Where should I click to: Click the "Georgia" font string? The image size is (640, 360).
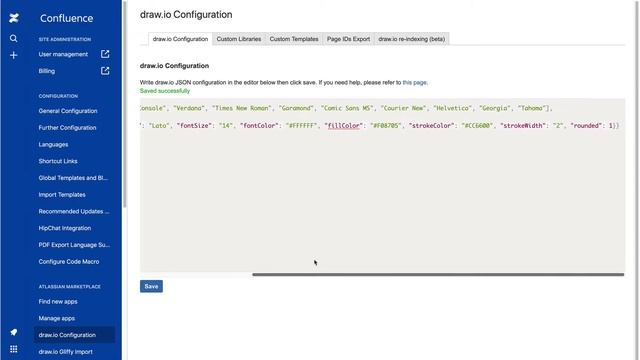pyautogui.click(x=495, y=108)
